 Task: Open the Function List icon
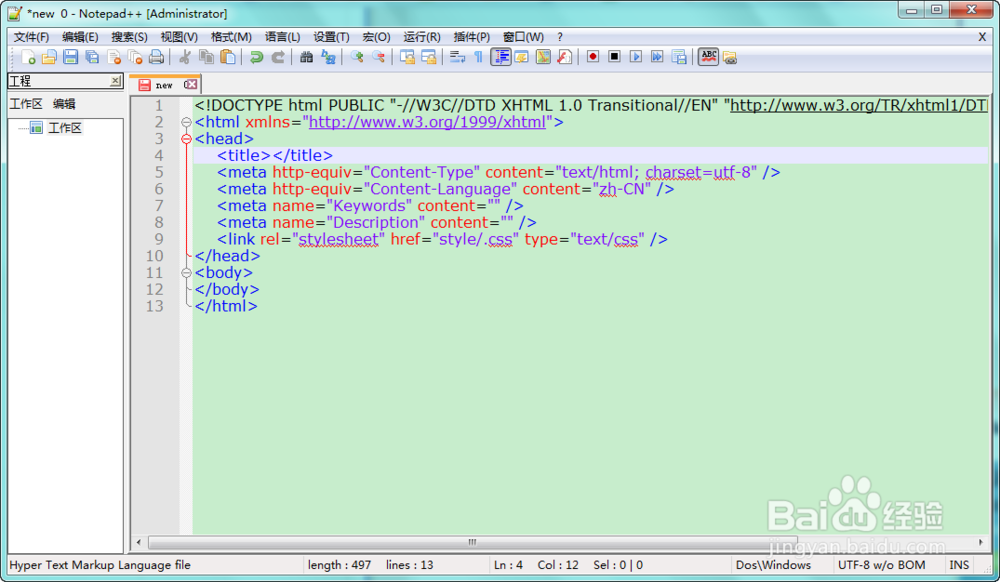(564, 57)
